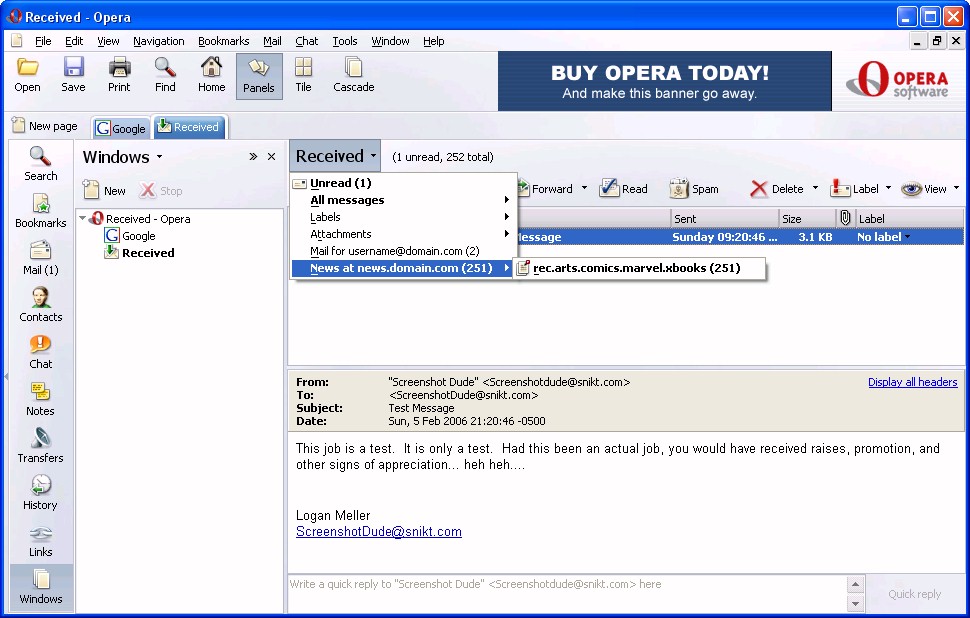Click the Open toolbar icon

[27, 75]
